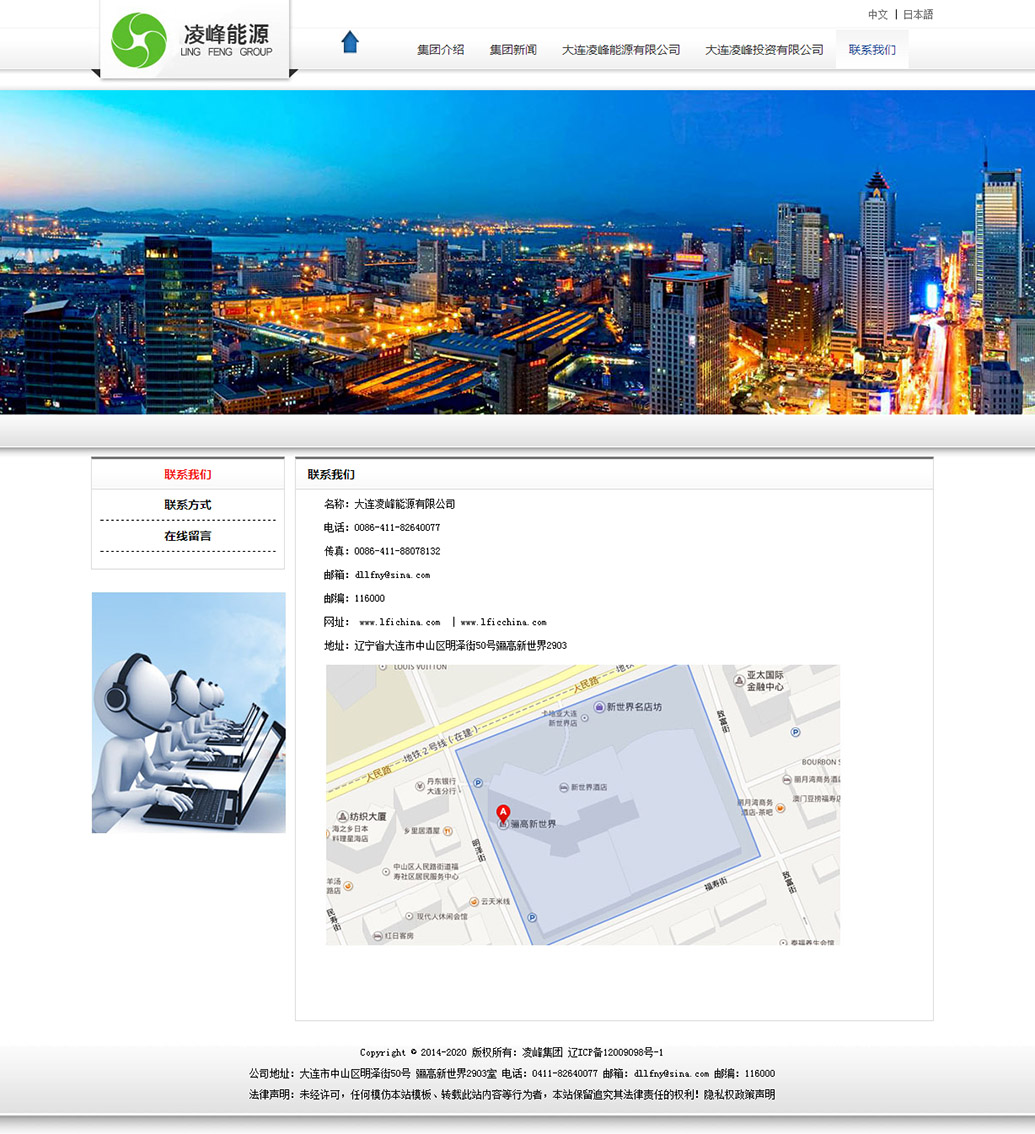Screen dimensions: 1035x1134
Task: Click the dllfny@sina.com email in contact details
Action: (x=392, y=575)
